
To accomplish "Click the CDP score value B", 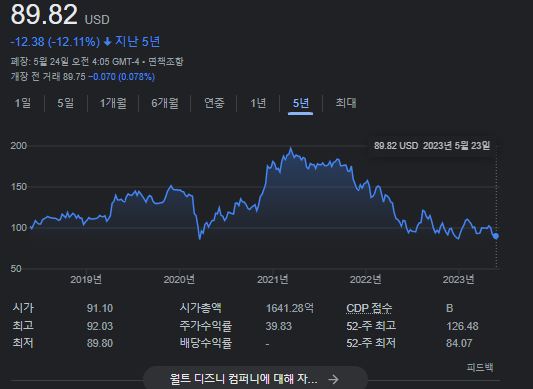I will pyautogui.click(x=449, y=308).
